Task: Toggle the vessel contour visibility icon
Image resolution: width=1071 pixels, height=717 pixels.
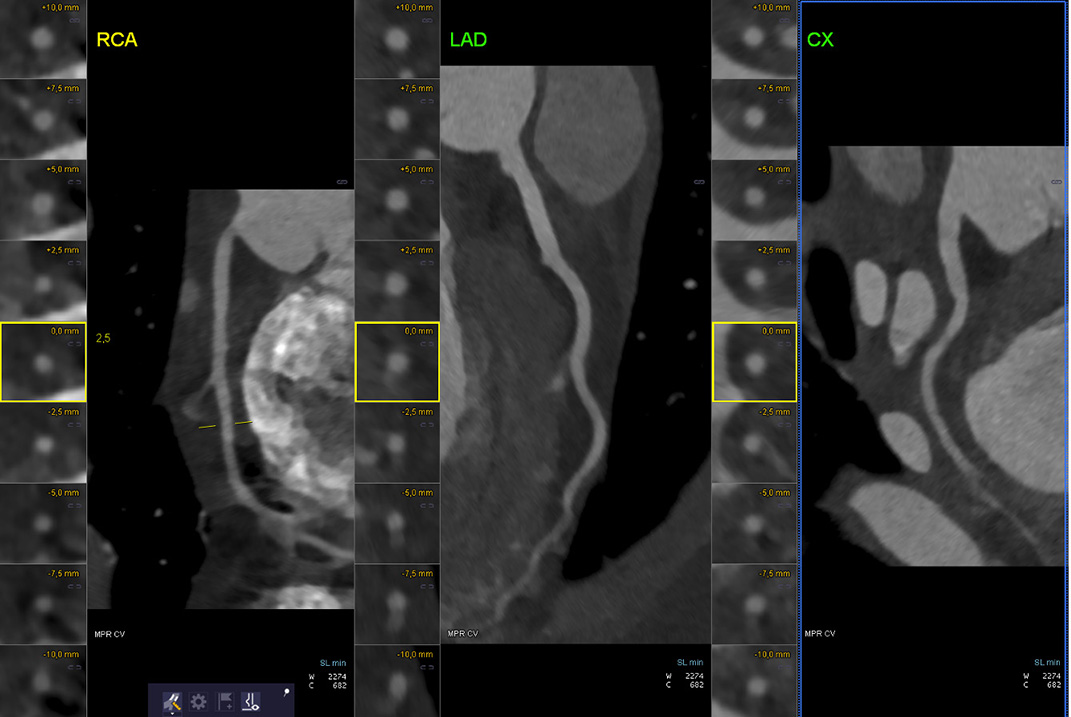Action: (x=251, y=701)
